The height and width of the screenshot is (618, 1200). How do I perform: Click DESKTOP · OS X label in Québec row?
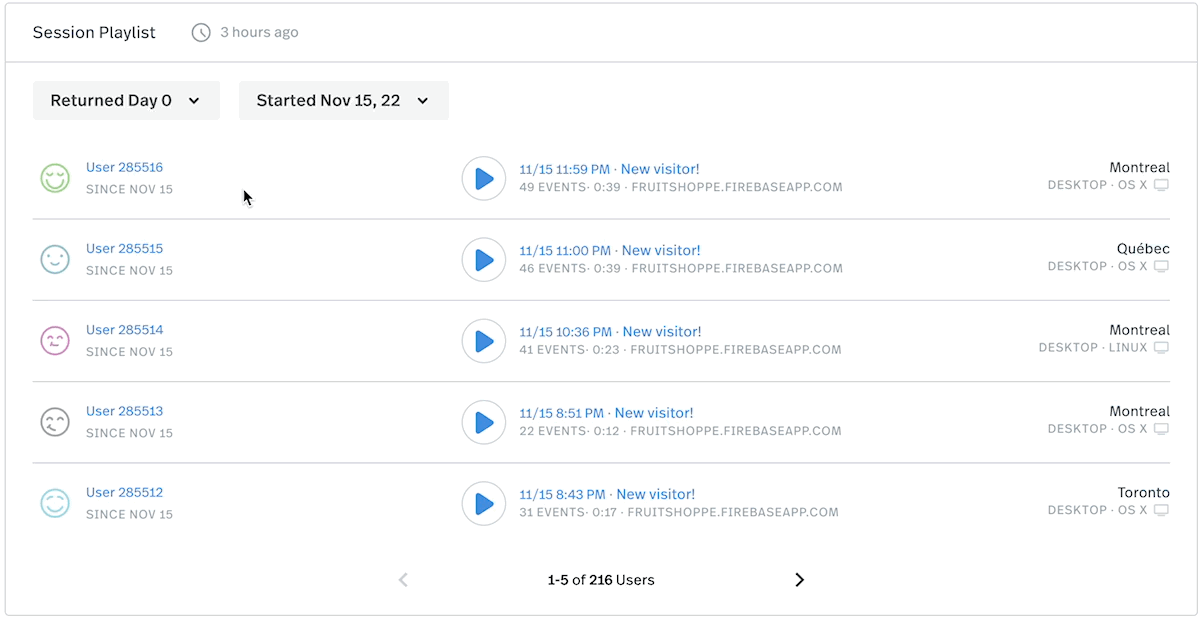coord(1098,267)
